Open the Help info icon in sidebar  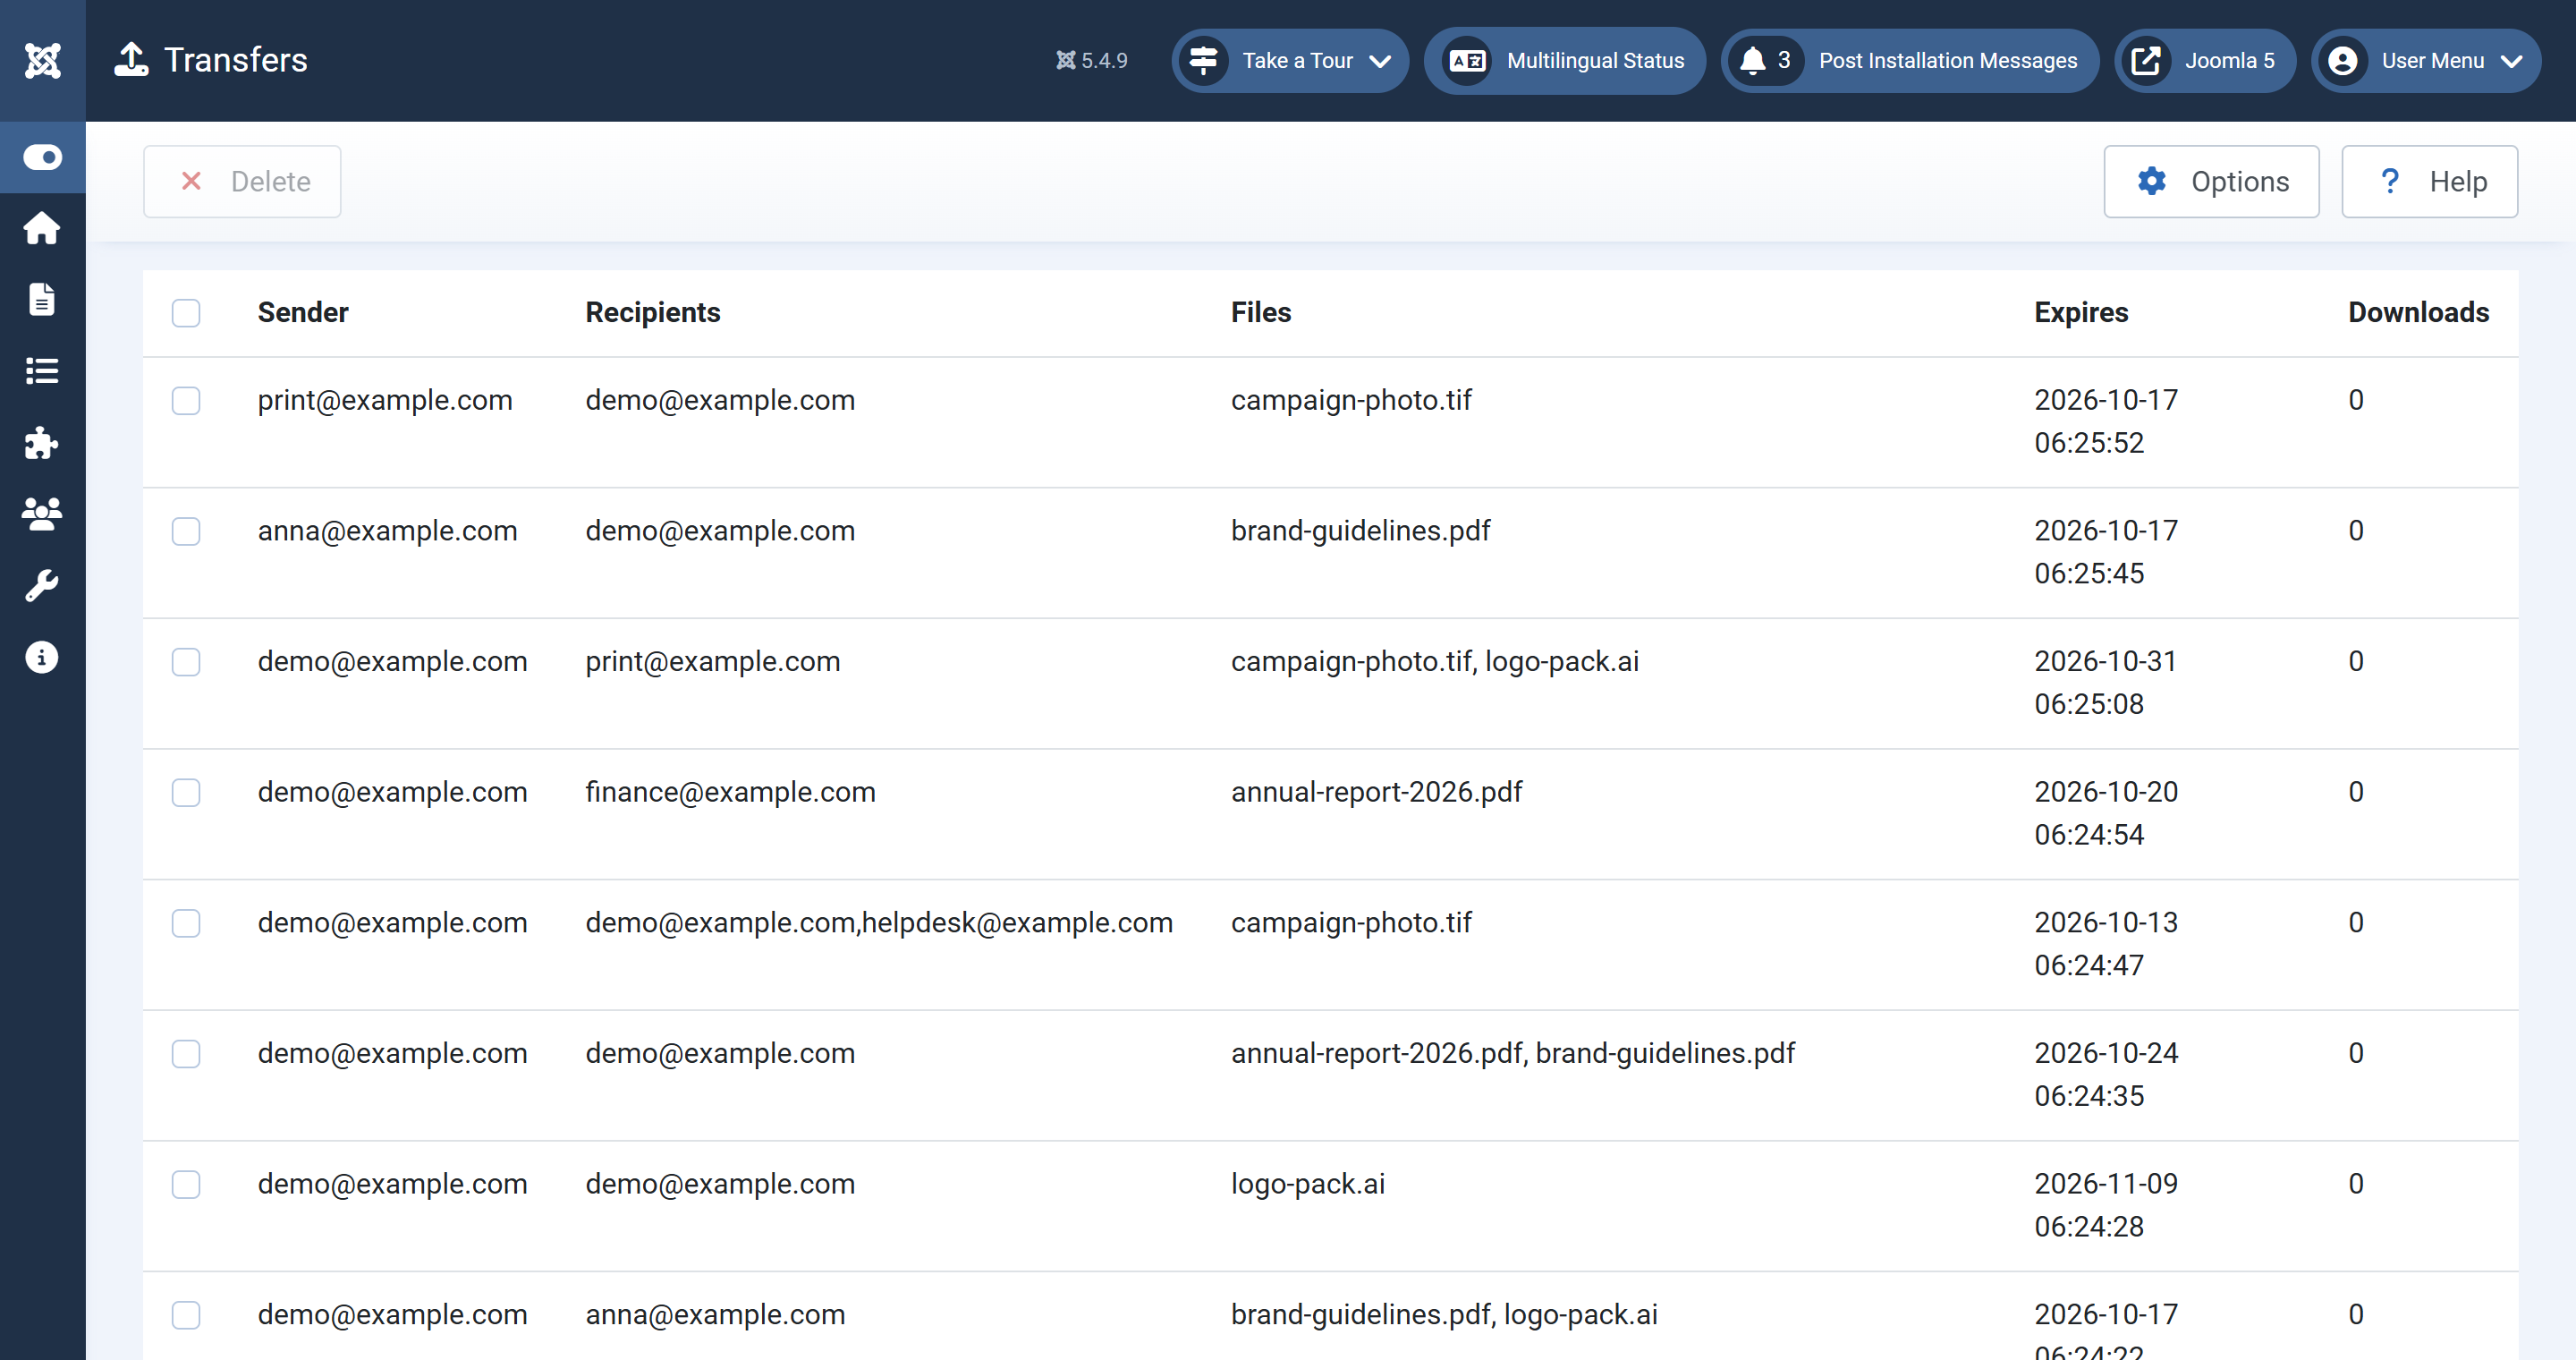pyautogui.click(x=42, y=657)
